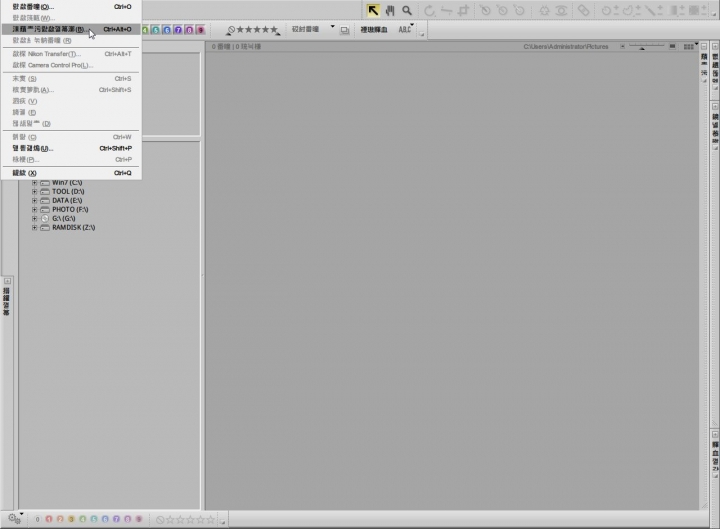Choose the Exit (X) Ctrl+Q menu item
Screen dimensions: 720x529
tap(71, 173)
